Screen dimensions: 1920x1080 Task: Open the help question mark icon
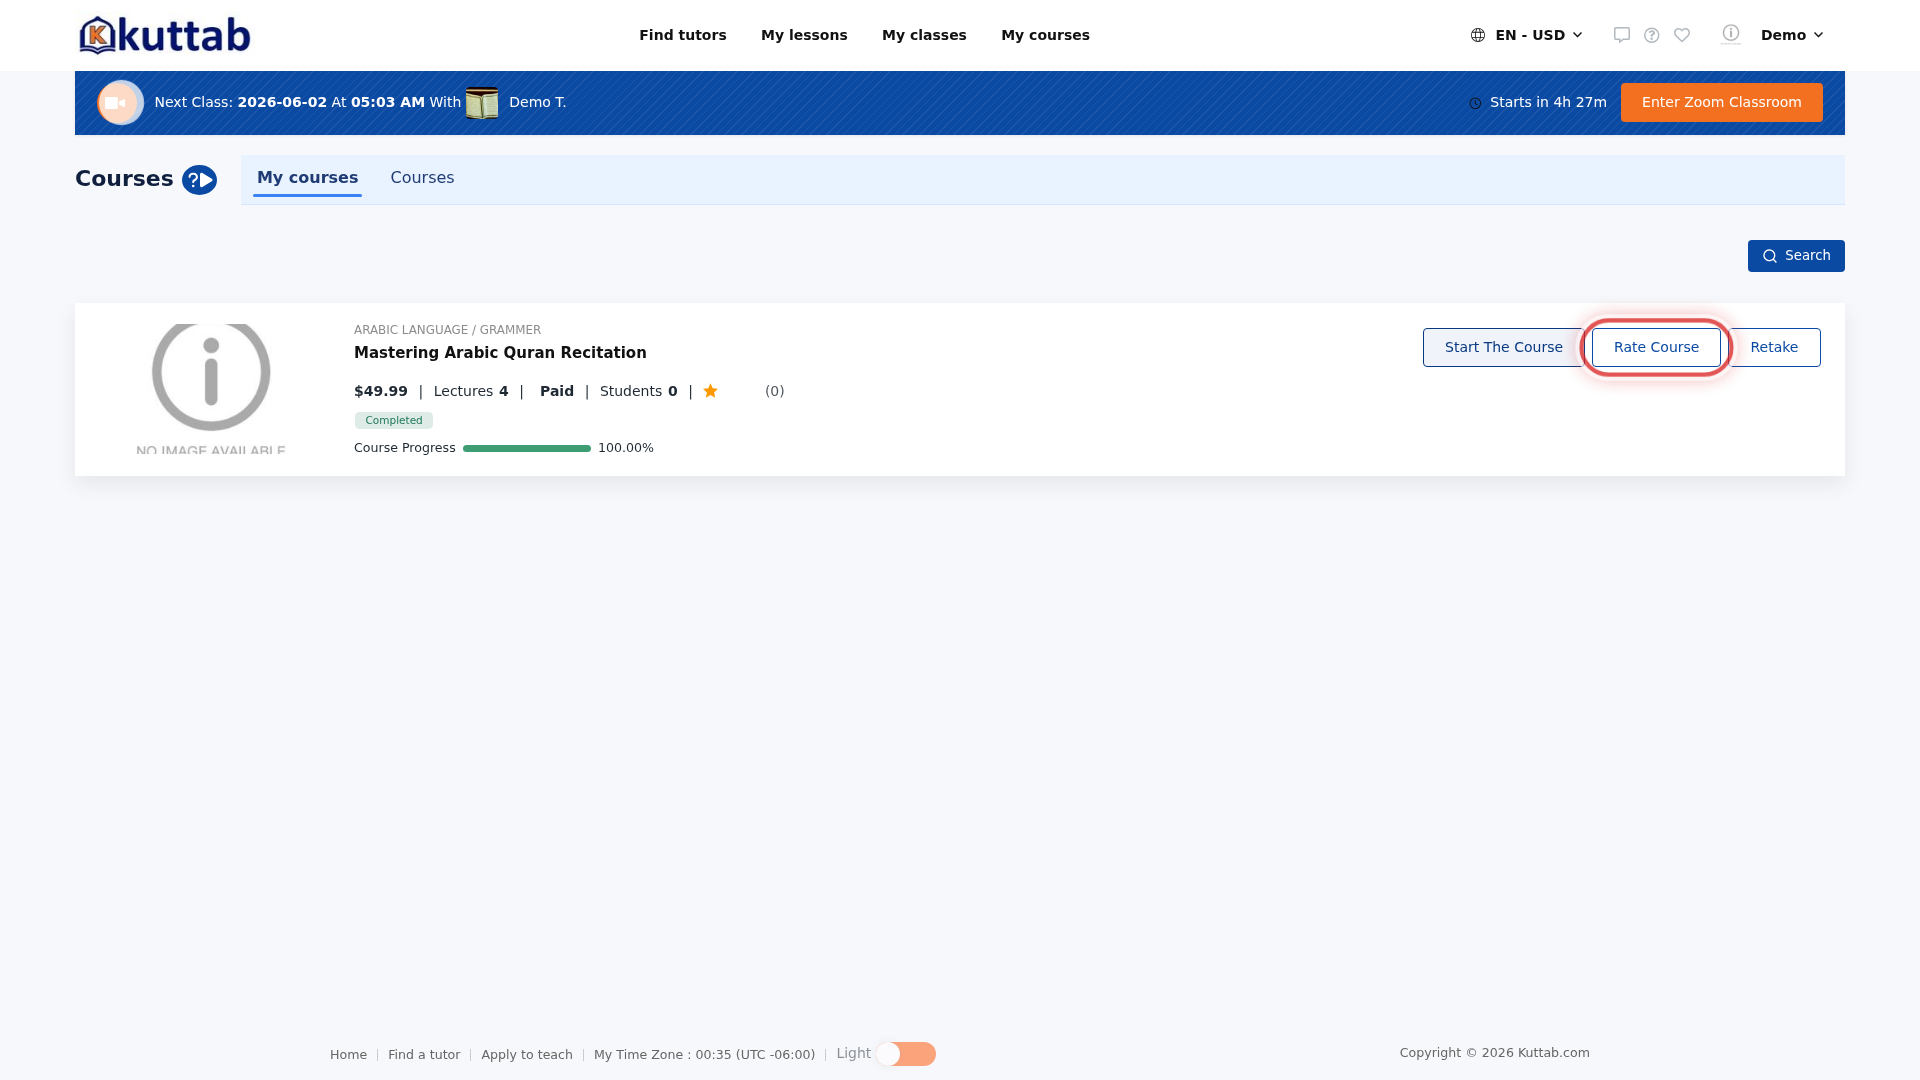(x=1652, y=35)
